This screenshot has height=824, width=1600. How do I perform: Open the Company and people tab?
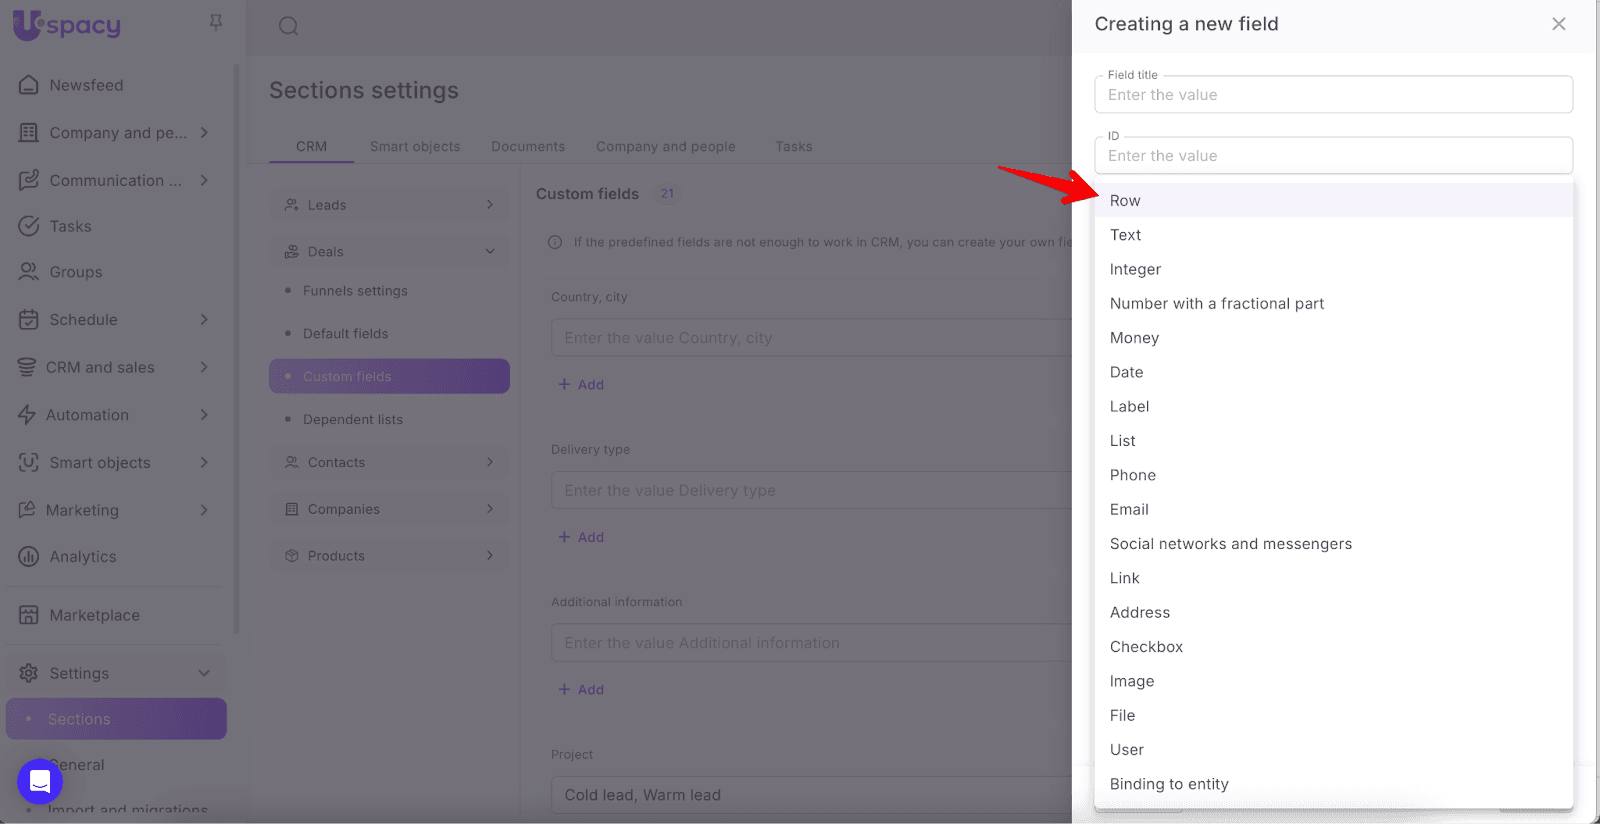point(665,146)
